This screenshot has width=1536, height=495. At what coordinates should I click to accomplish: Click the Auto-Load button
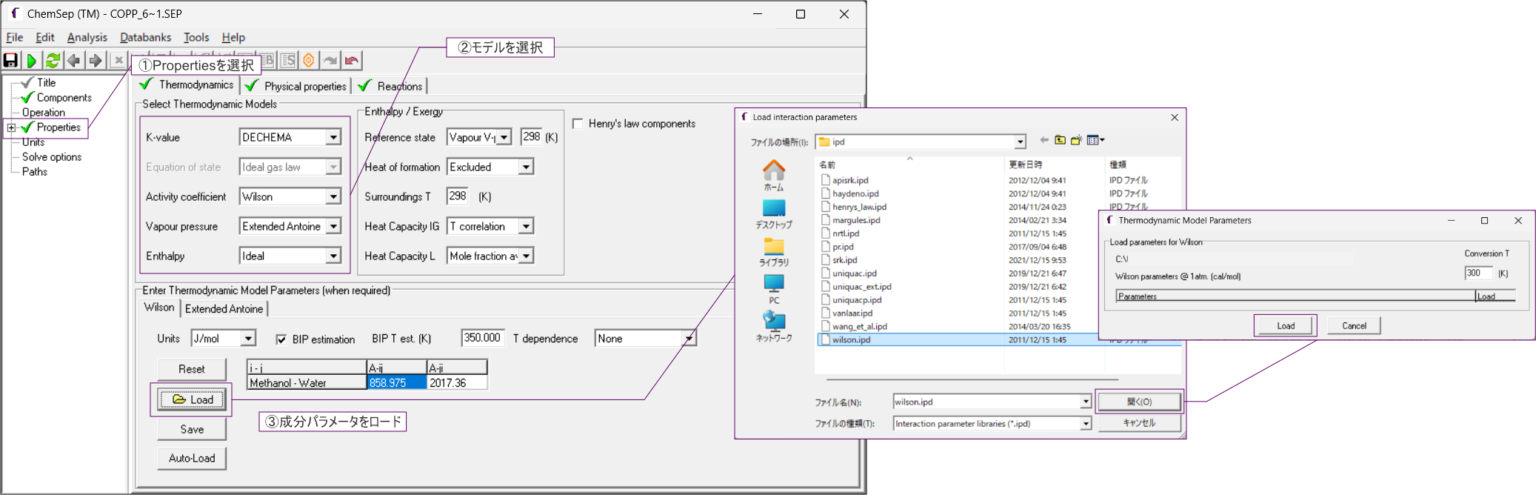point(191,459)
